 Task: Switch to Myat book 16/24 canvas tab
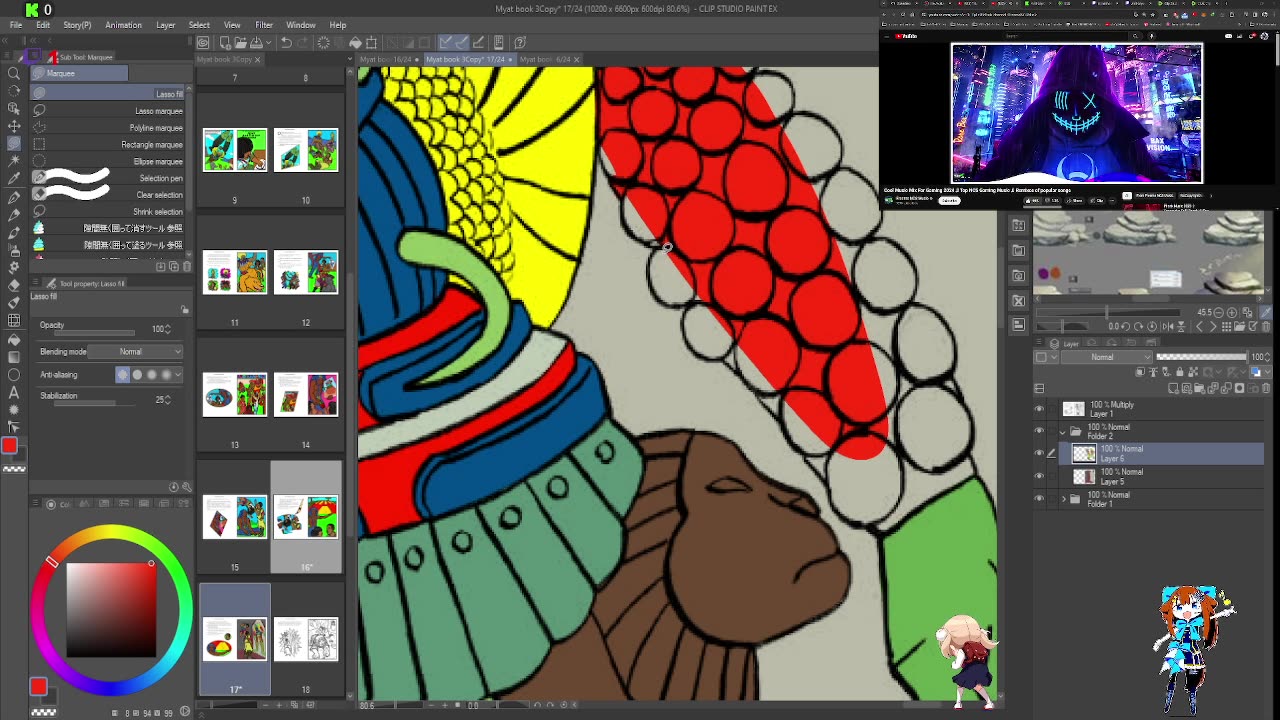[390, 59]
